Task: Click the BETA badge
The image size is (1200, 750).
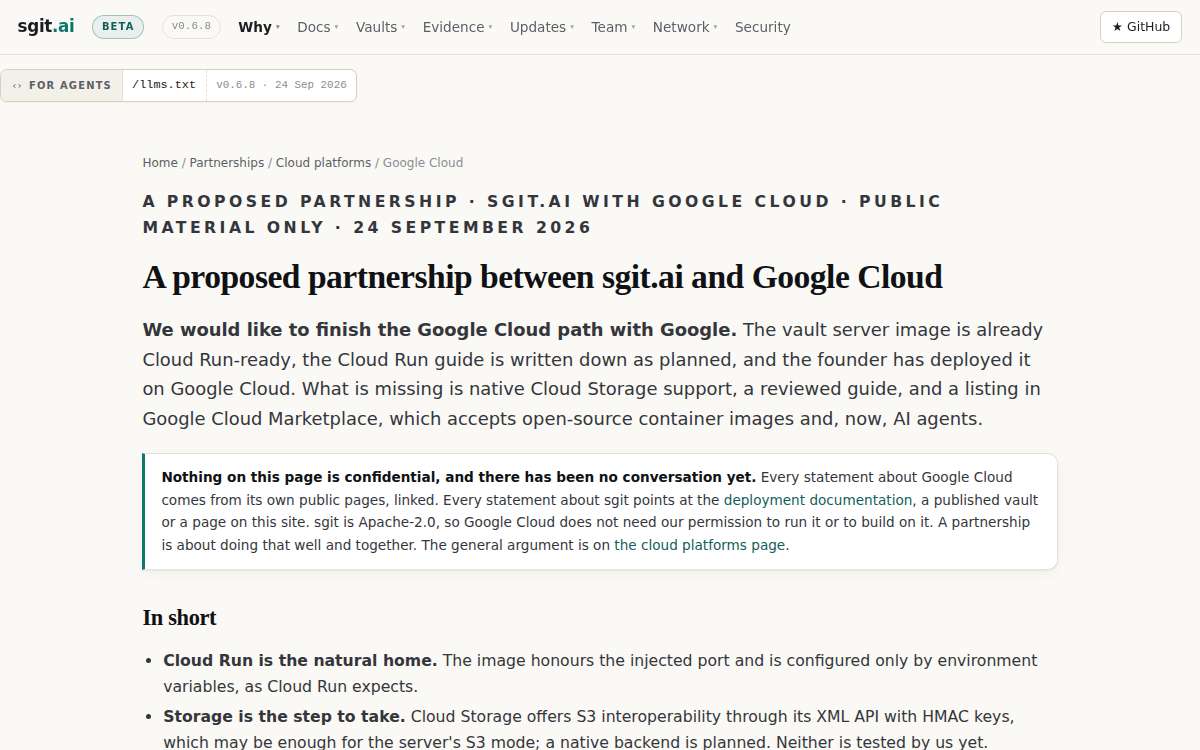Action: (118, 27)
